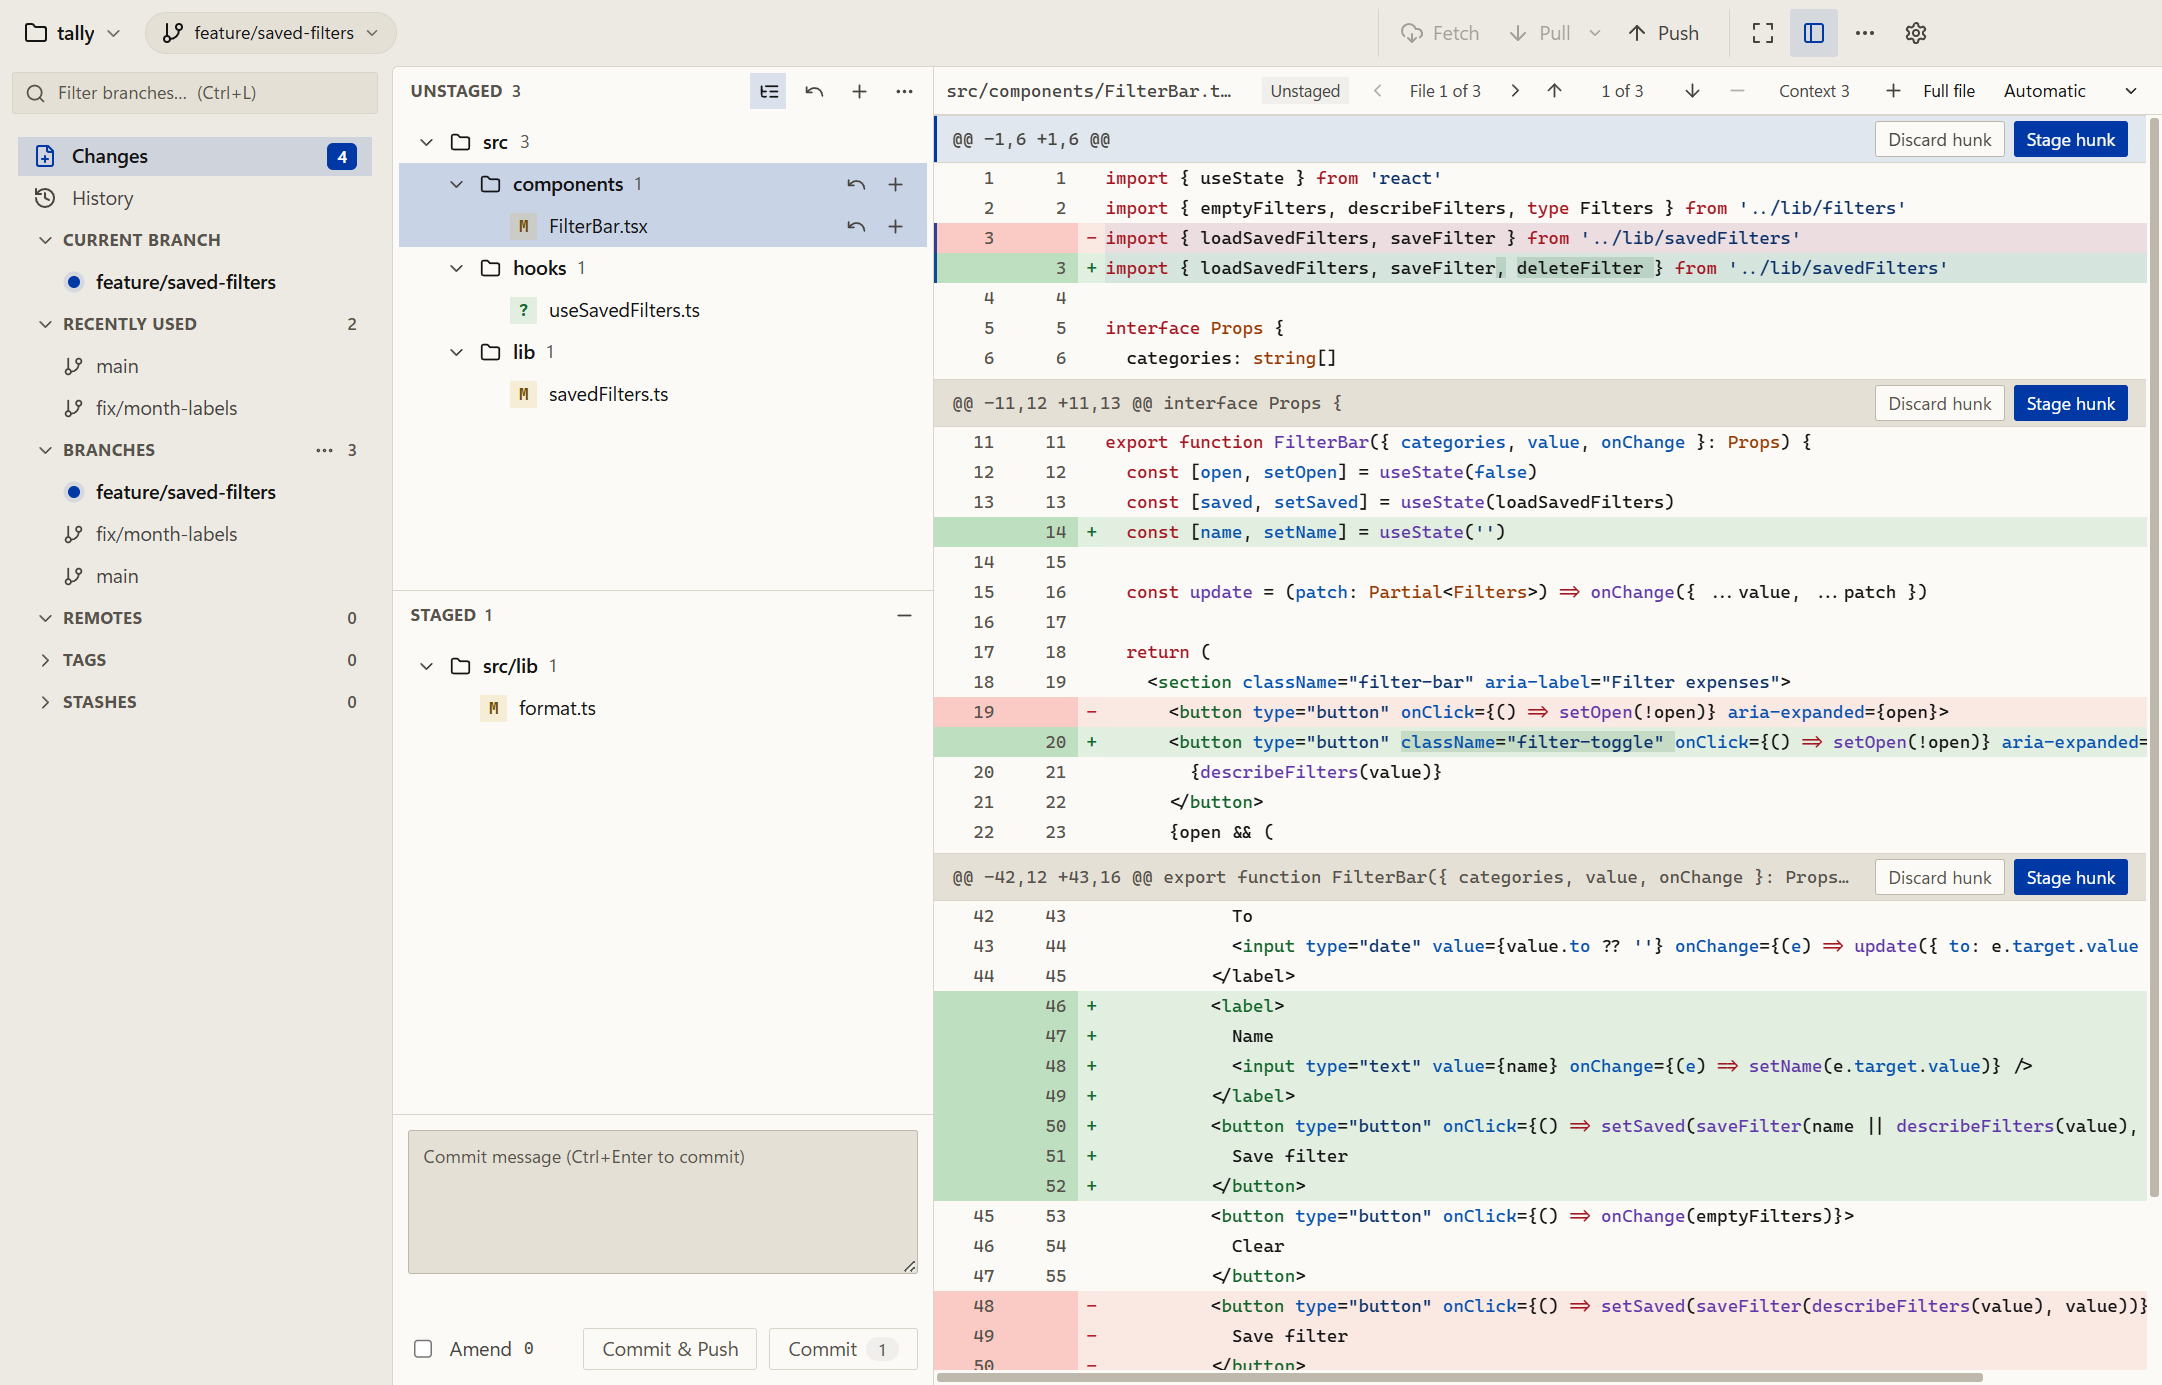Fetch from remote
2162x1385 pixels.
(x=1440, y=33)
